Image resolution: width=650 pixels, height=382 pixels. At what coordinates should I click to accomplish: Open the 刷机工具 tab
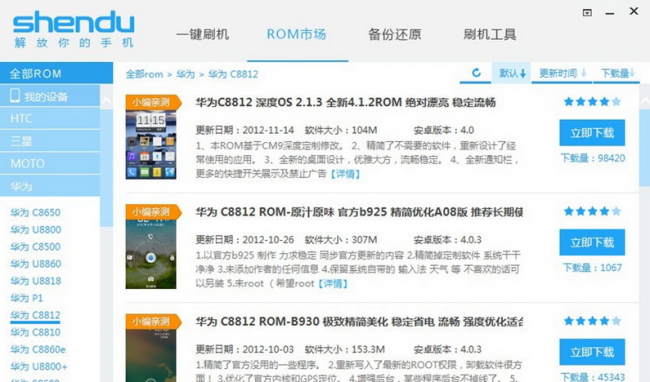coord(490,34)
